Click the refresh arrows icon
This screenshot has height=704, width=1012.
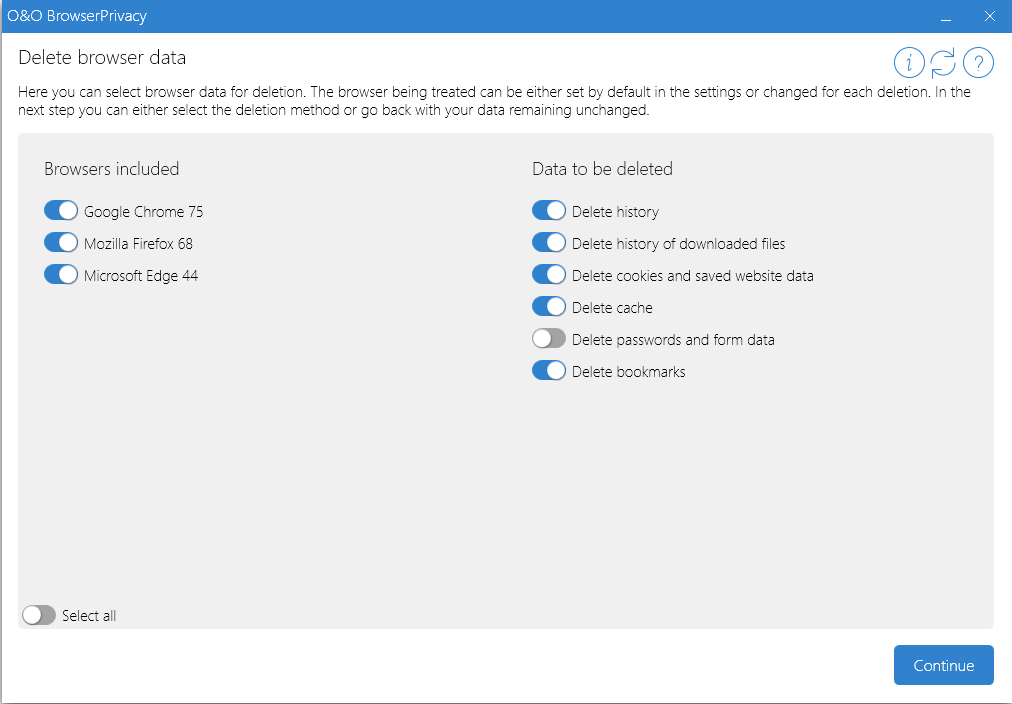[943, 62]
